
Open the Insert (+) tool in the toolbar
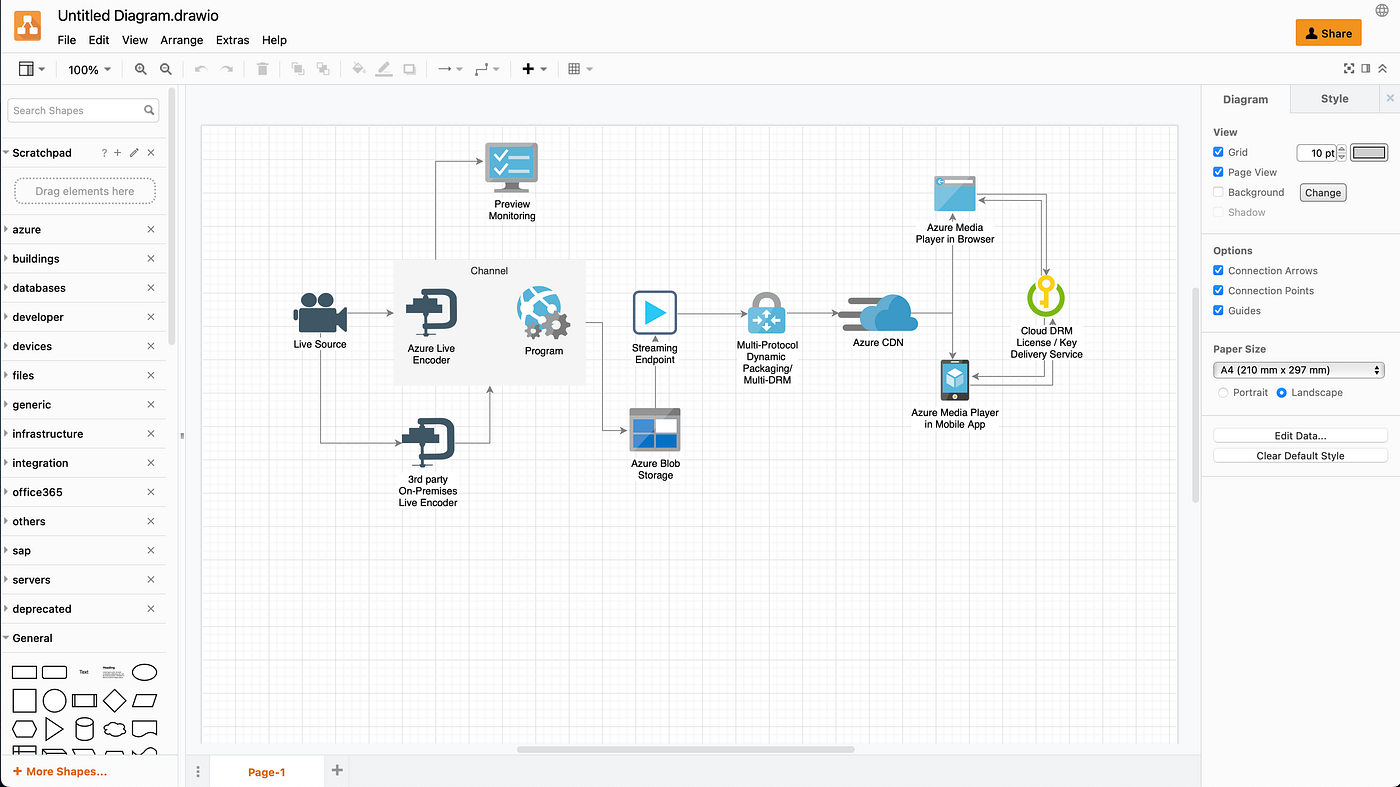(528, 69)
